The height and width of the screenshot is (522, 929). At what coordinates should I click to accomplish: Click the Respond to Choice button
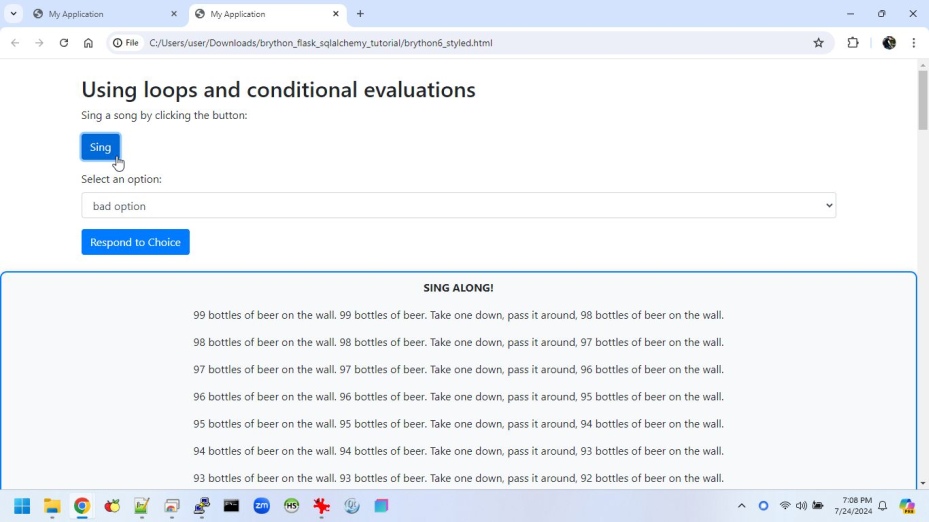[x=135, y=242]
